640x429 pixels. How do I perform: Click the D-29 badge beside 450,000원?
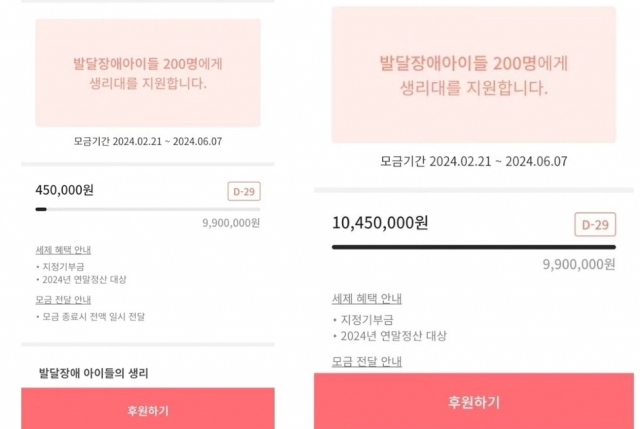(244, 191)
